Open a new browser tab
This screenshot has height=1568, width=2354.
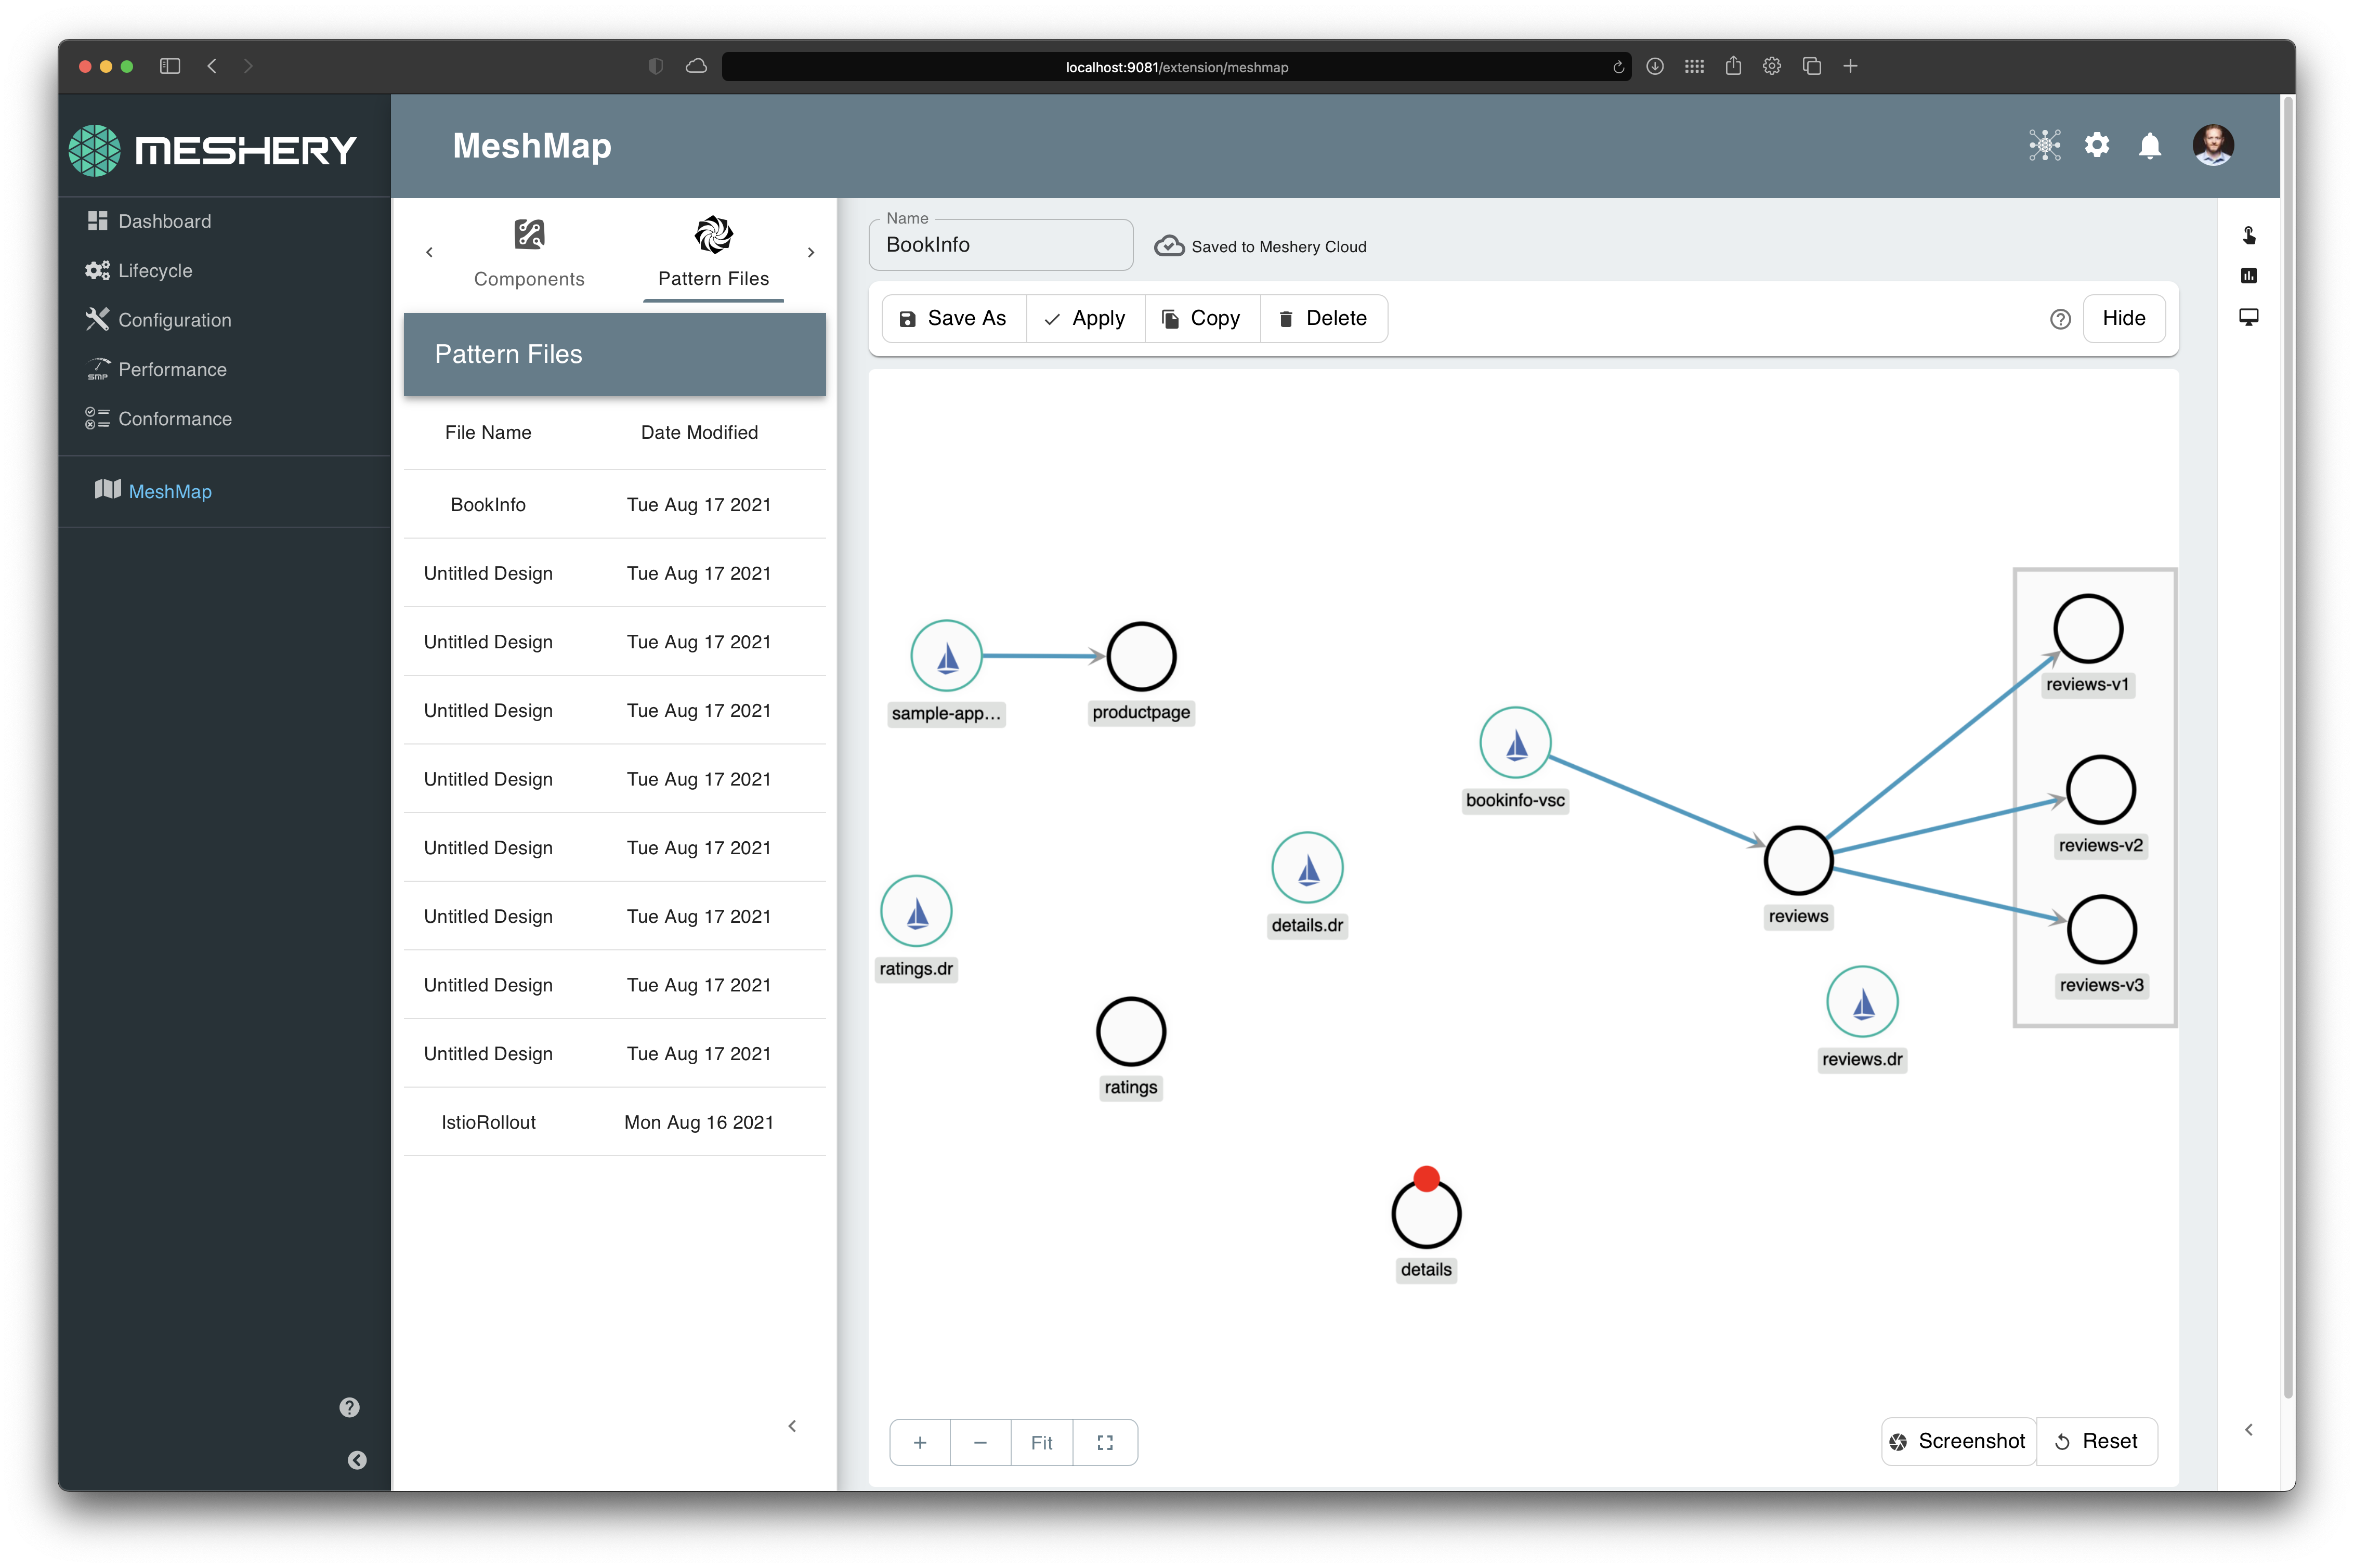point(1850,66)
